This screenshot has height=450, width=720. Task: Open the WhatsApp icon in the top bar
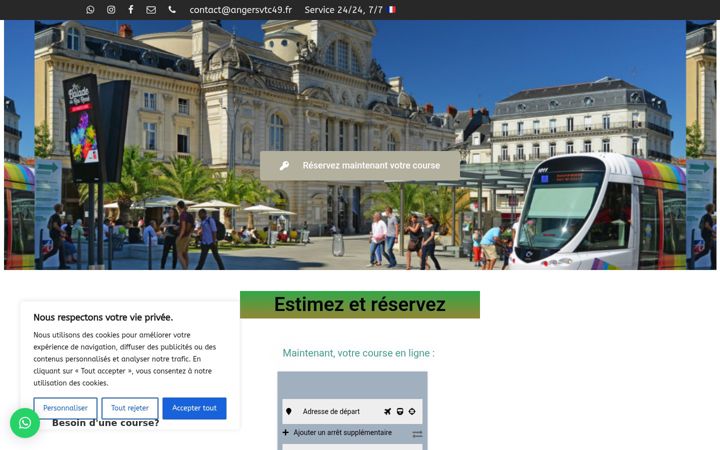tap(90, 10)
